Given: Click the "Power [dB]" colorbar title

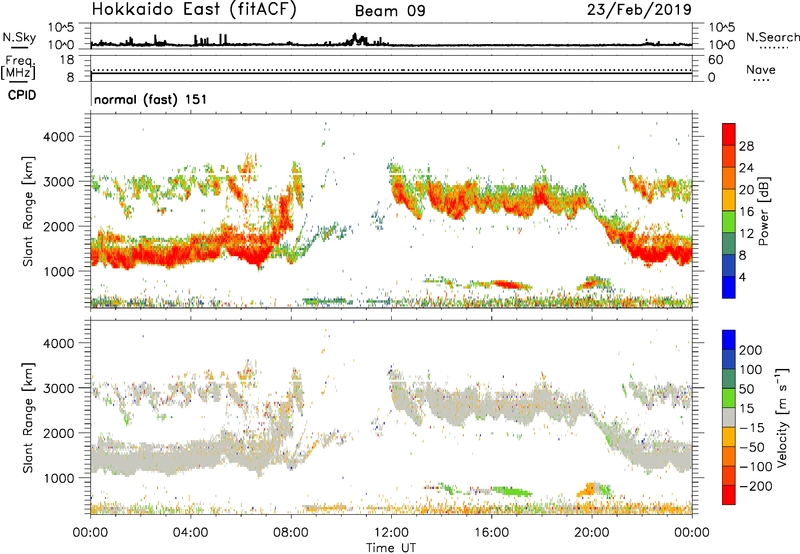Looking at the screenshot, I should click(x=763, y=211).
